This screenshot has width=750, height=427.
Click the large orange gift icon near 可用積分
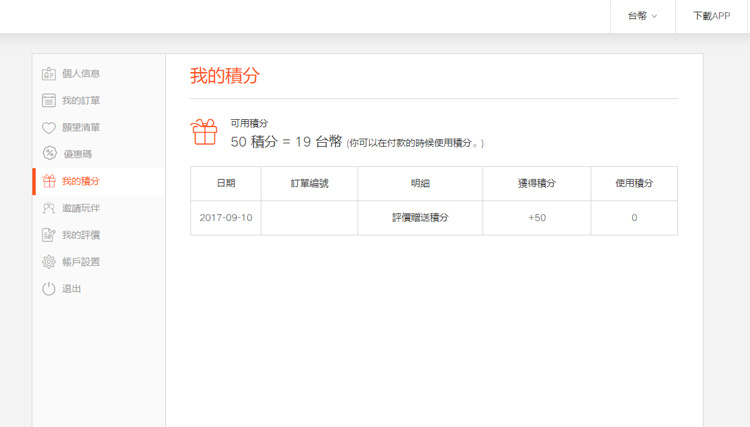tap(204, 132)
